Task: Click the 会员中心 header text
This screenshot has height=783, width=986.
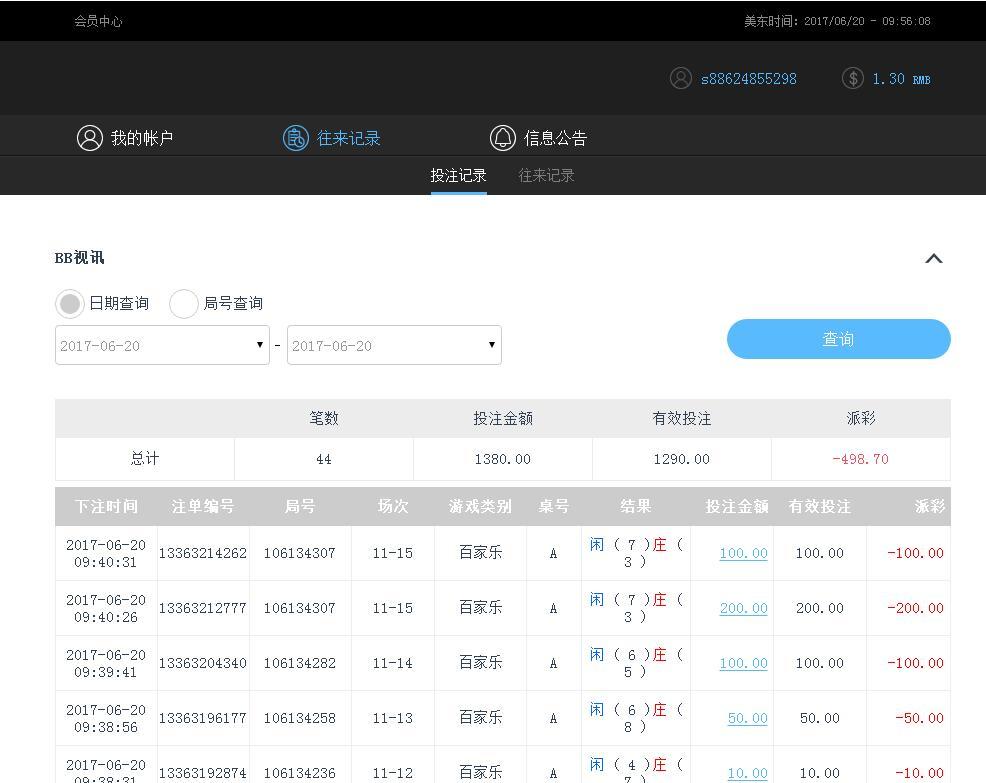Action: (x=98, y=21)
